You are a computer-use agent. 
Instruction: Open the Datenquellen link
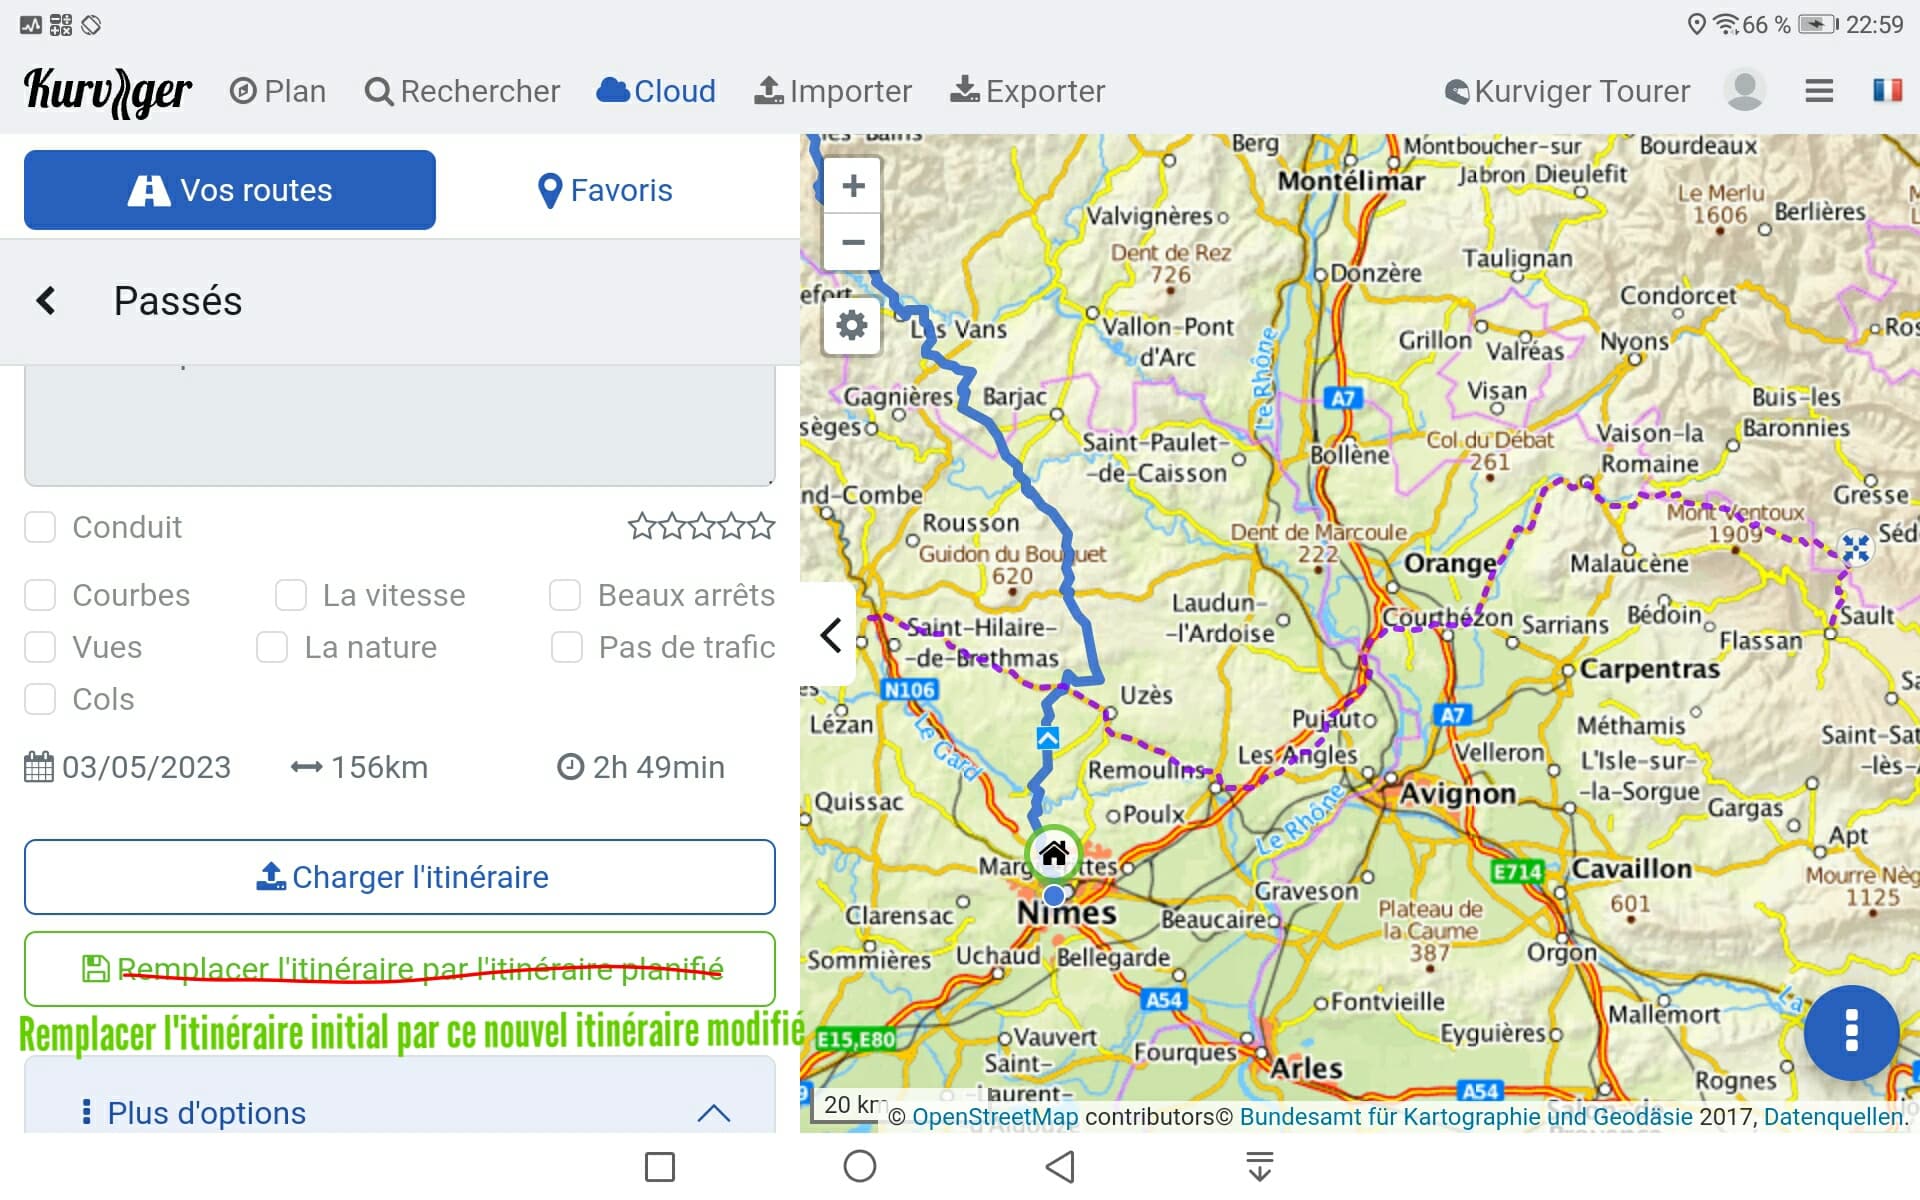[x=1833, y=1117]
